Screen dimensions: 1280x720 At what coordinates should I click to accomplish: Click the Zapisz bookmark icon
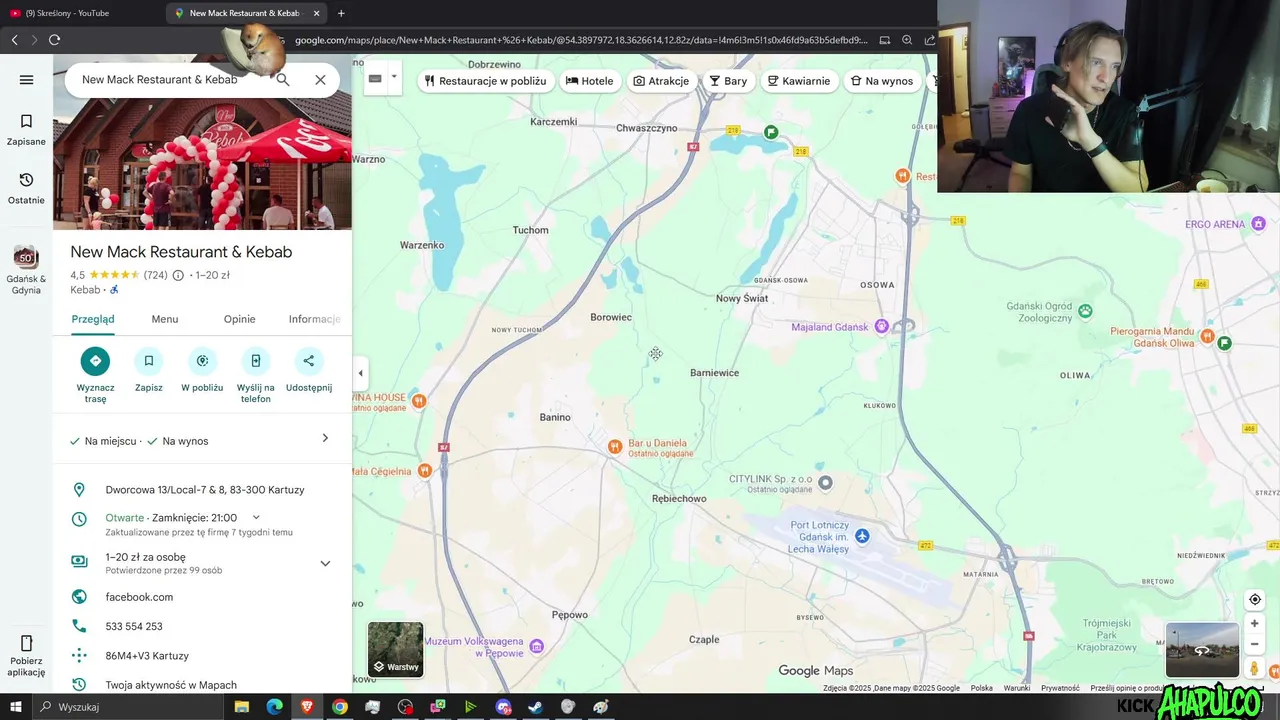click(x=149, y=361)
